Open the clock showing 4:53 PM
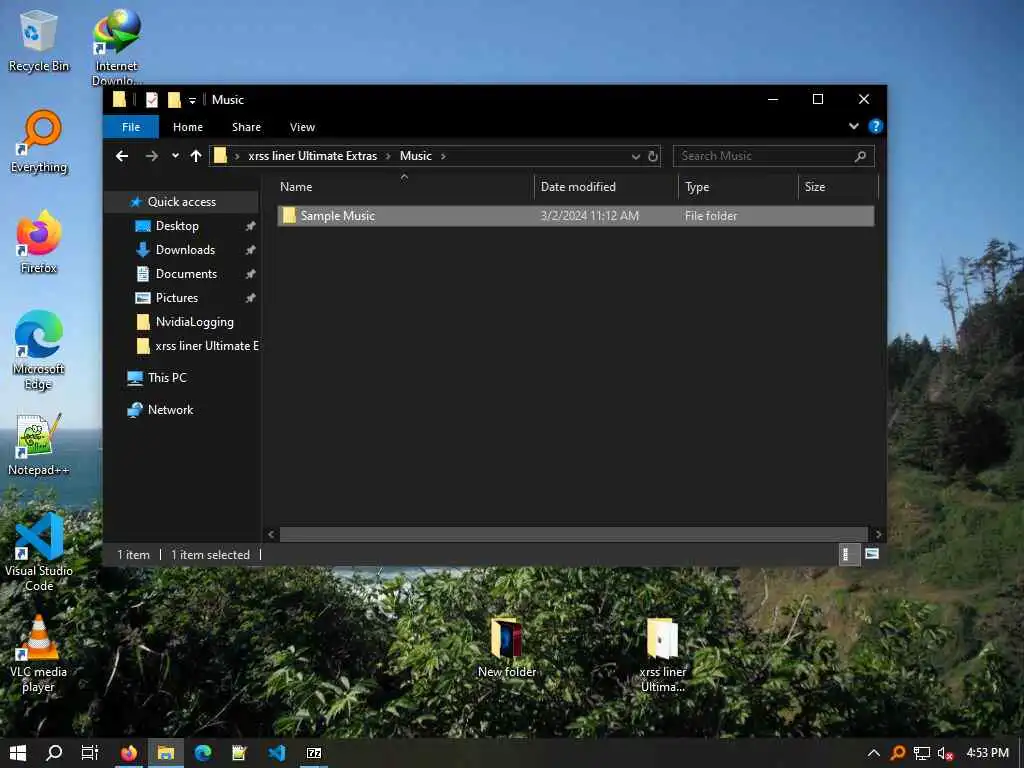 987,753
